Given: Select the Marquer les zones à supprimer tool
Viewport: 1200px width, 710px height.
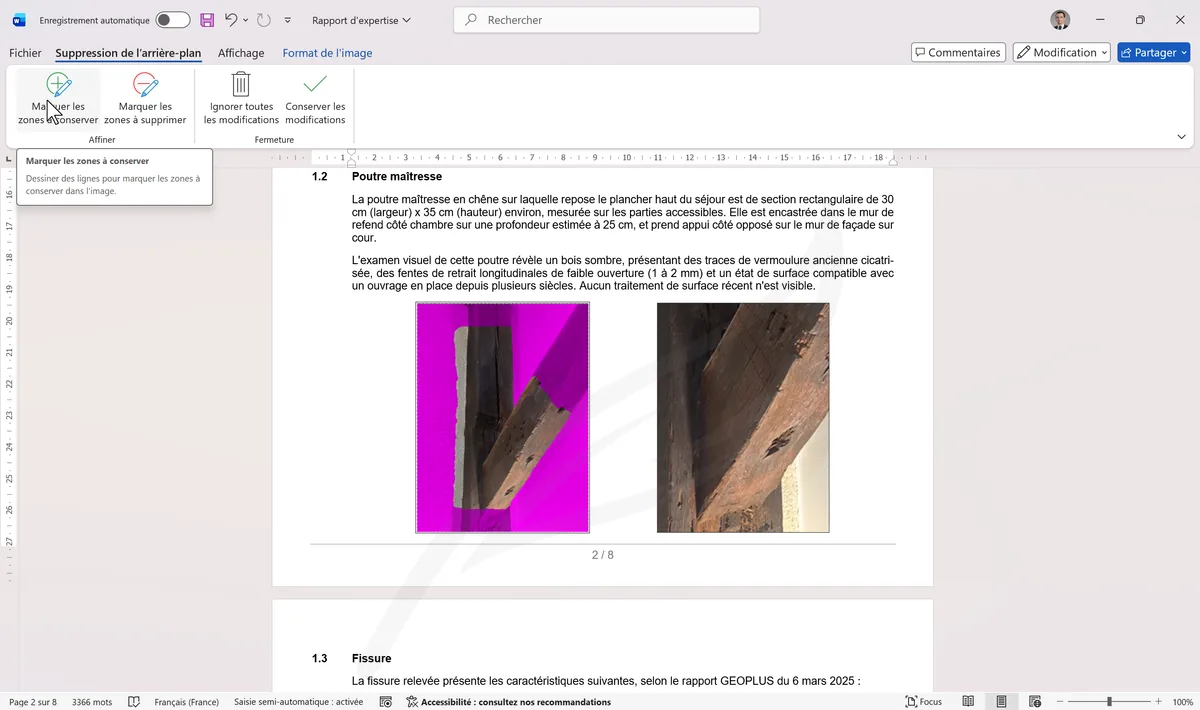Looking at the screenshot, I should 145,97.
